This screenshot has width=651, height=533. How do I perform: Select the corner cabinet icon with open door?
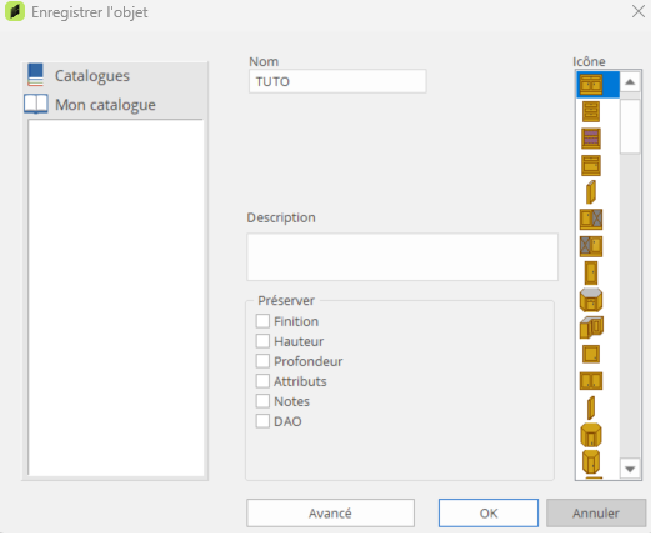[591, 326]
